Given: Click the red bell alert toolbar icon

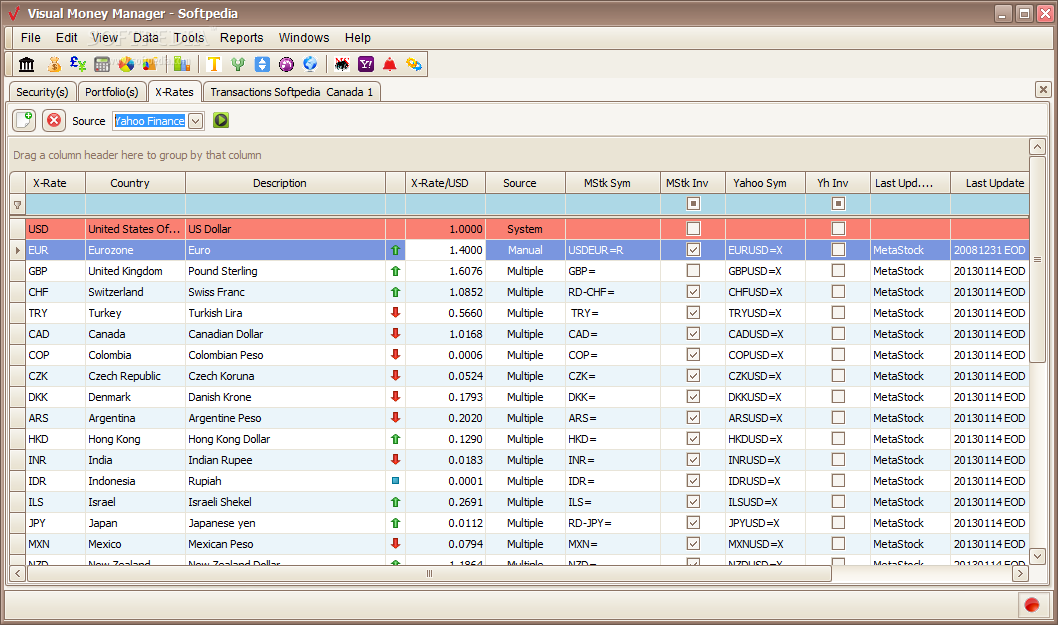Looking at the screenshot, I should coord(389,64).
